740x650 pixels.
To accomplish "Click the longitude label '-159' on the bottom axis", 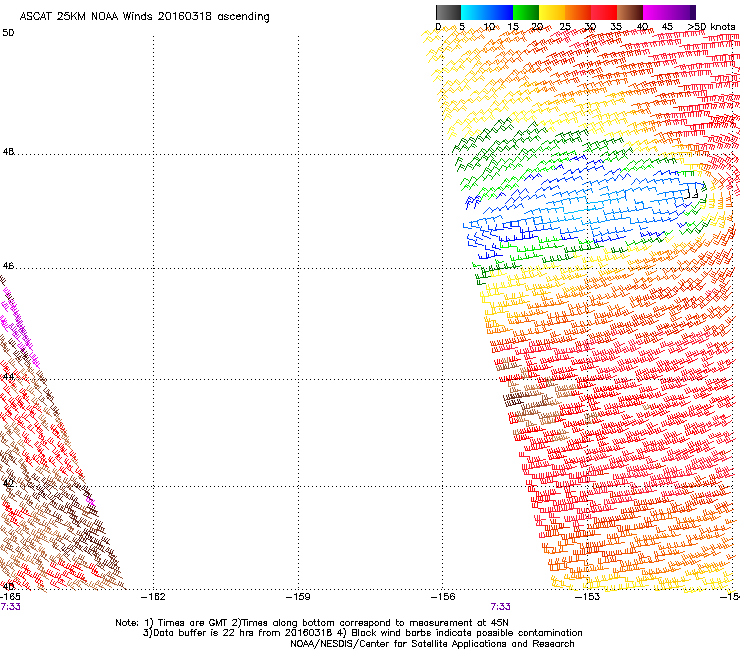I will [x=299, y=597].
